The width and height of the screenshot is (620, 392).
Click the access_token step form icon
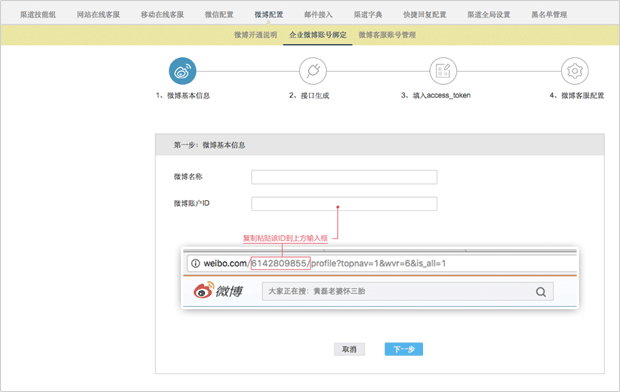point(443,71)
